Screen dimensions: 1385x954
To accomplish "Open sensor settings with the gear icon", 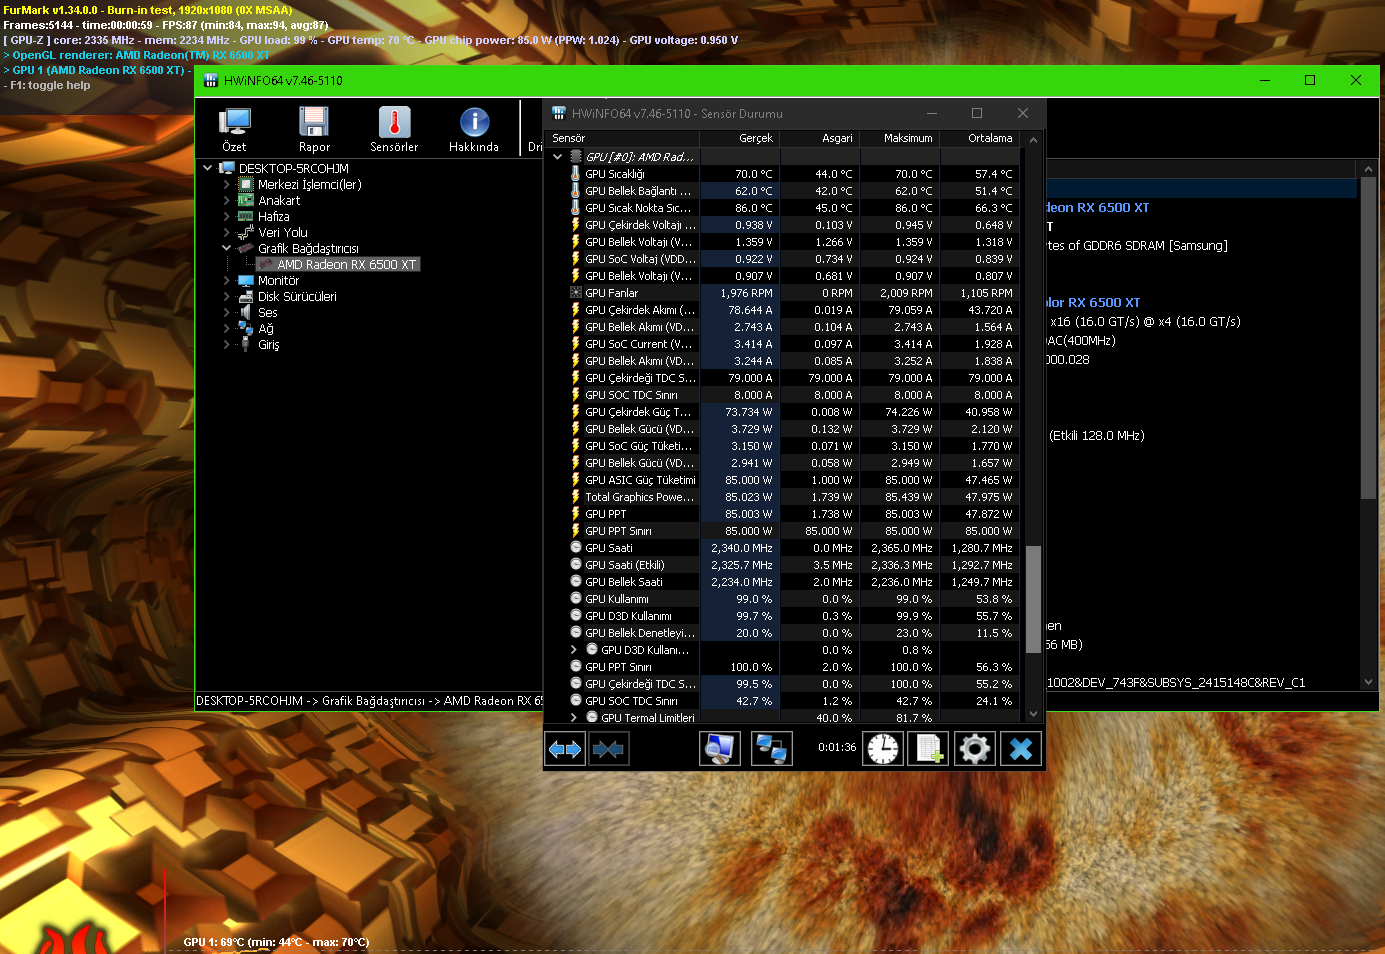I will (975, 748).
